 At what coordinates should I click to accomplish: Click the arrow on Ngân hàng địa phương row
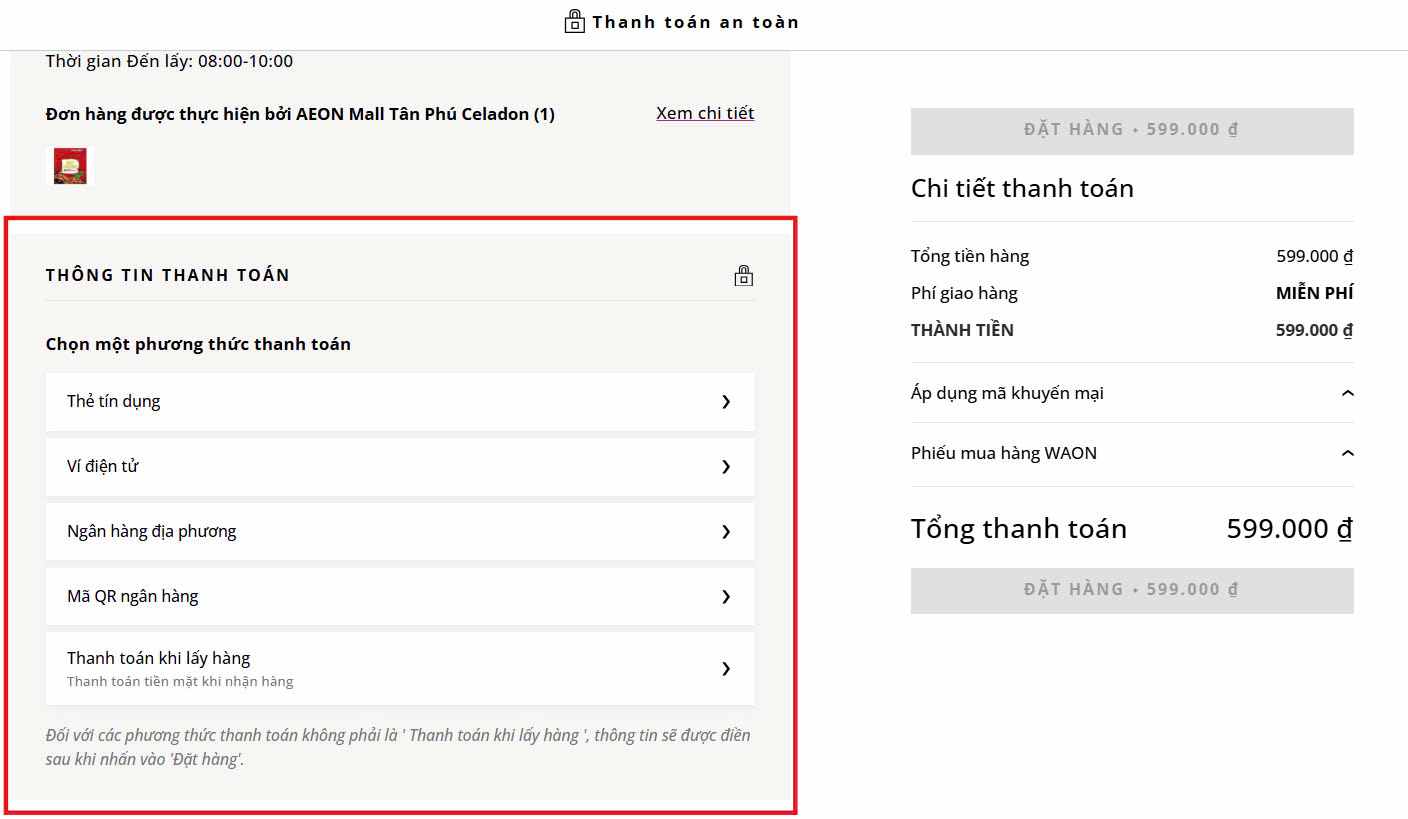[x=726, y=532]
